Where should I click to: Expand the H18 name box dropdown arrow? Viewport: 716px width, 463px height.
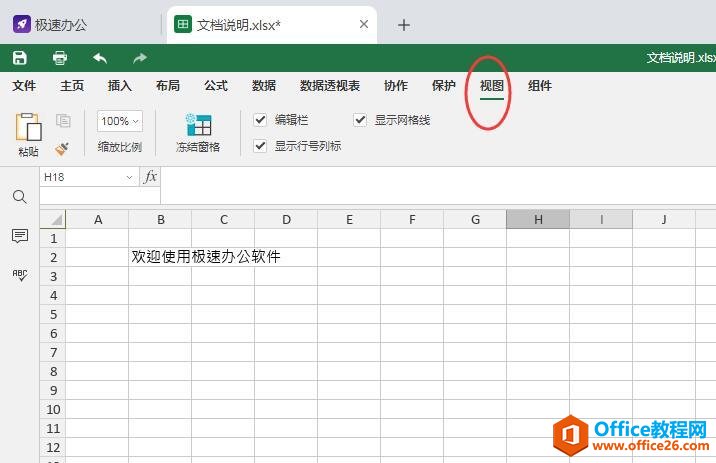tap(129, 177)
